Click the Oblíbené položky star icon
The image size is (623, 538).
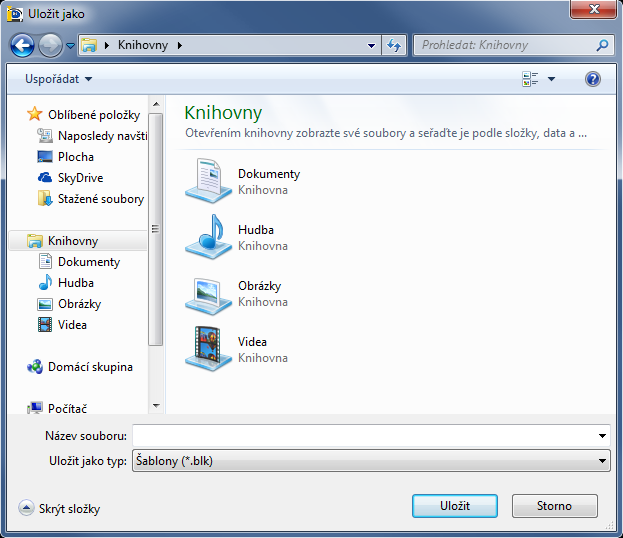(x=35, y=114)
